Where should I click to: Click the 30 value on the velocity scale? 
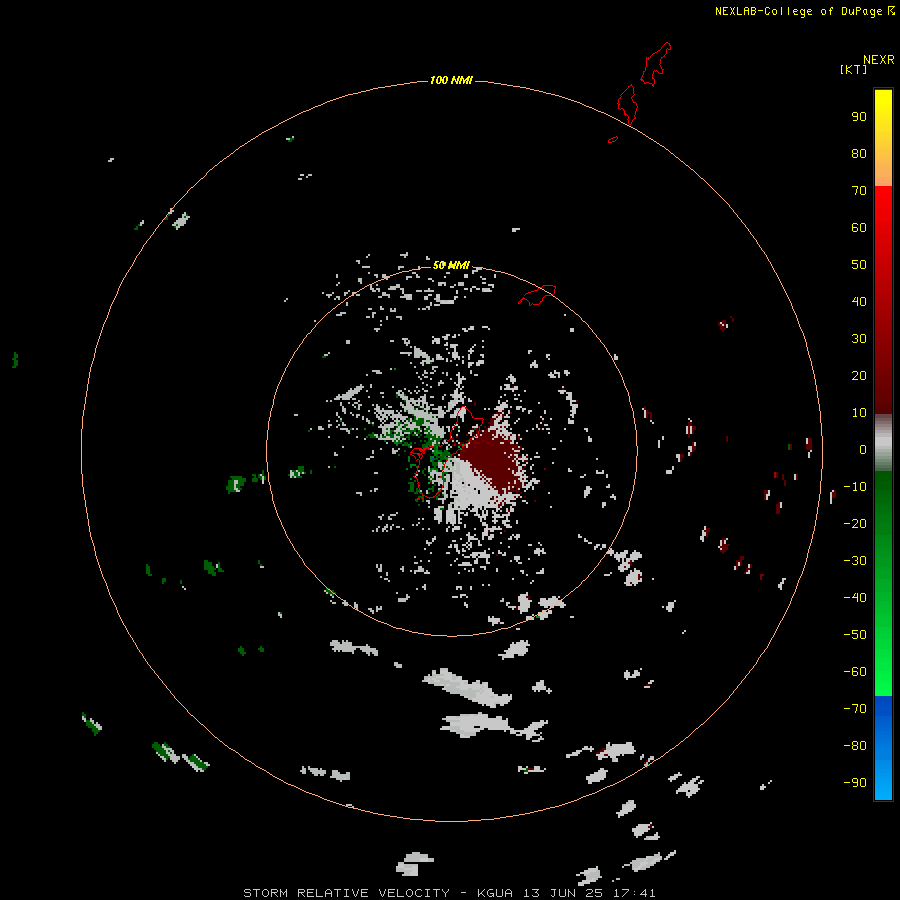click(859, 339)
